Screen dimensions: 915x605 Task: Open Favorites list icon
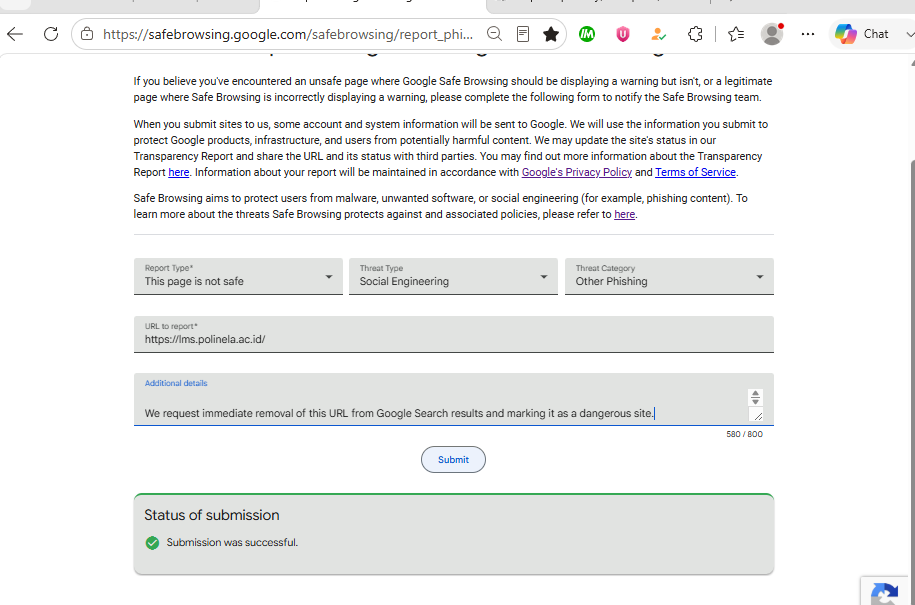[x=736, y=34]
